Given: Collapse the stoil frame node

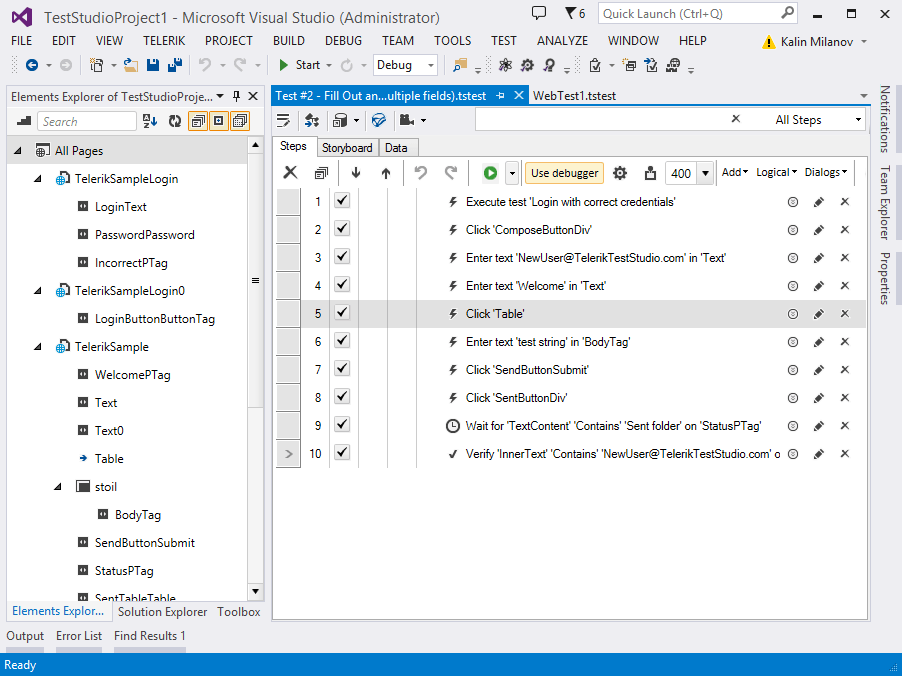Looking at the screenshot, I should click(58, 487).
